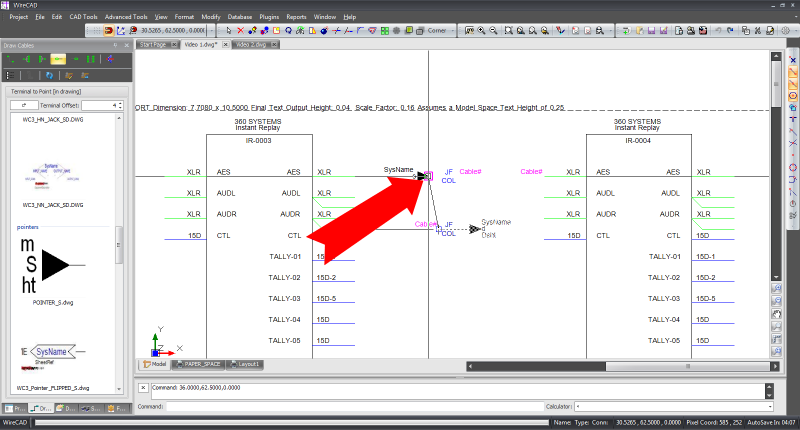Select the POINTER_S.dwg block thumbnail

point(53,265)
